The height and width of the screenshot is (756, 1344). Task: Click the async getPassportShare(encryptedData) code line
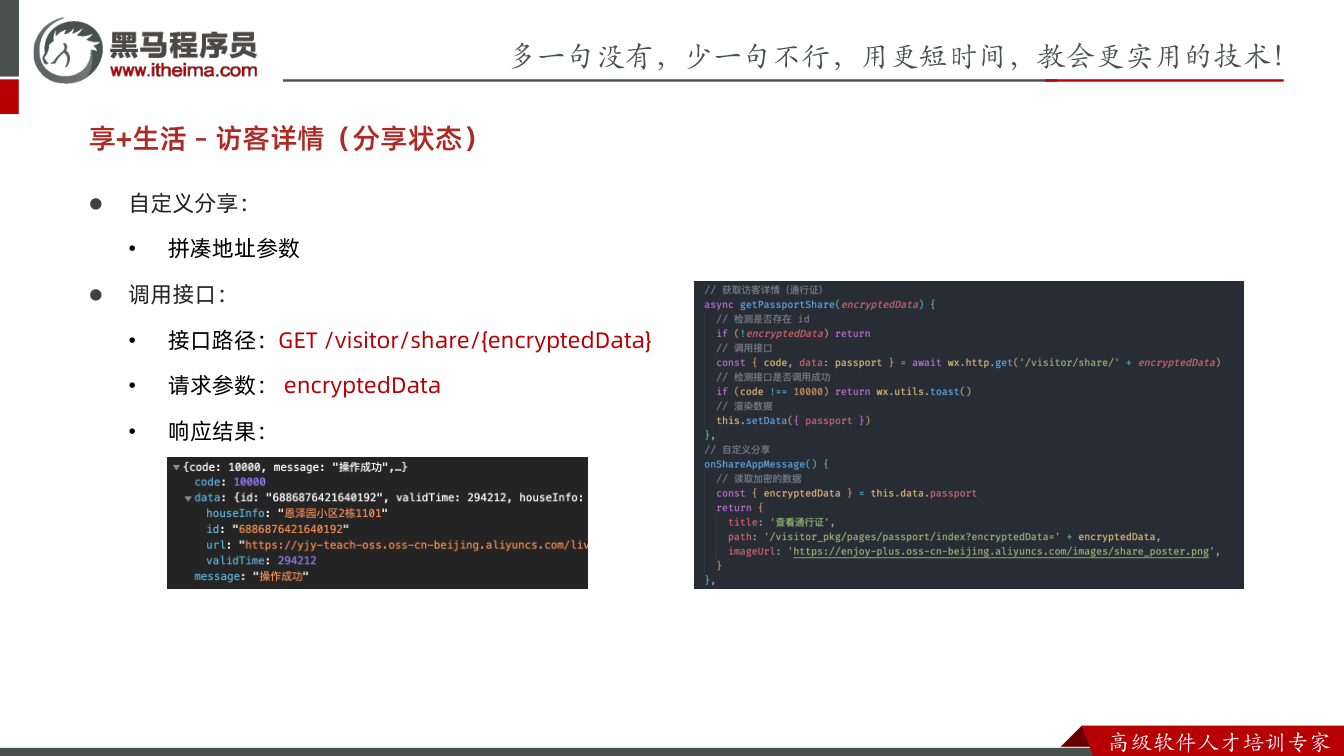point(818,304)
